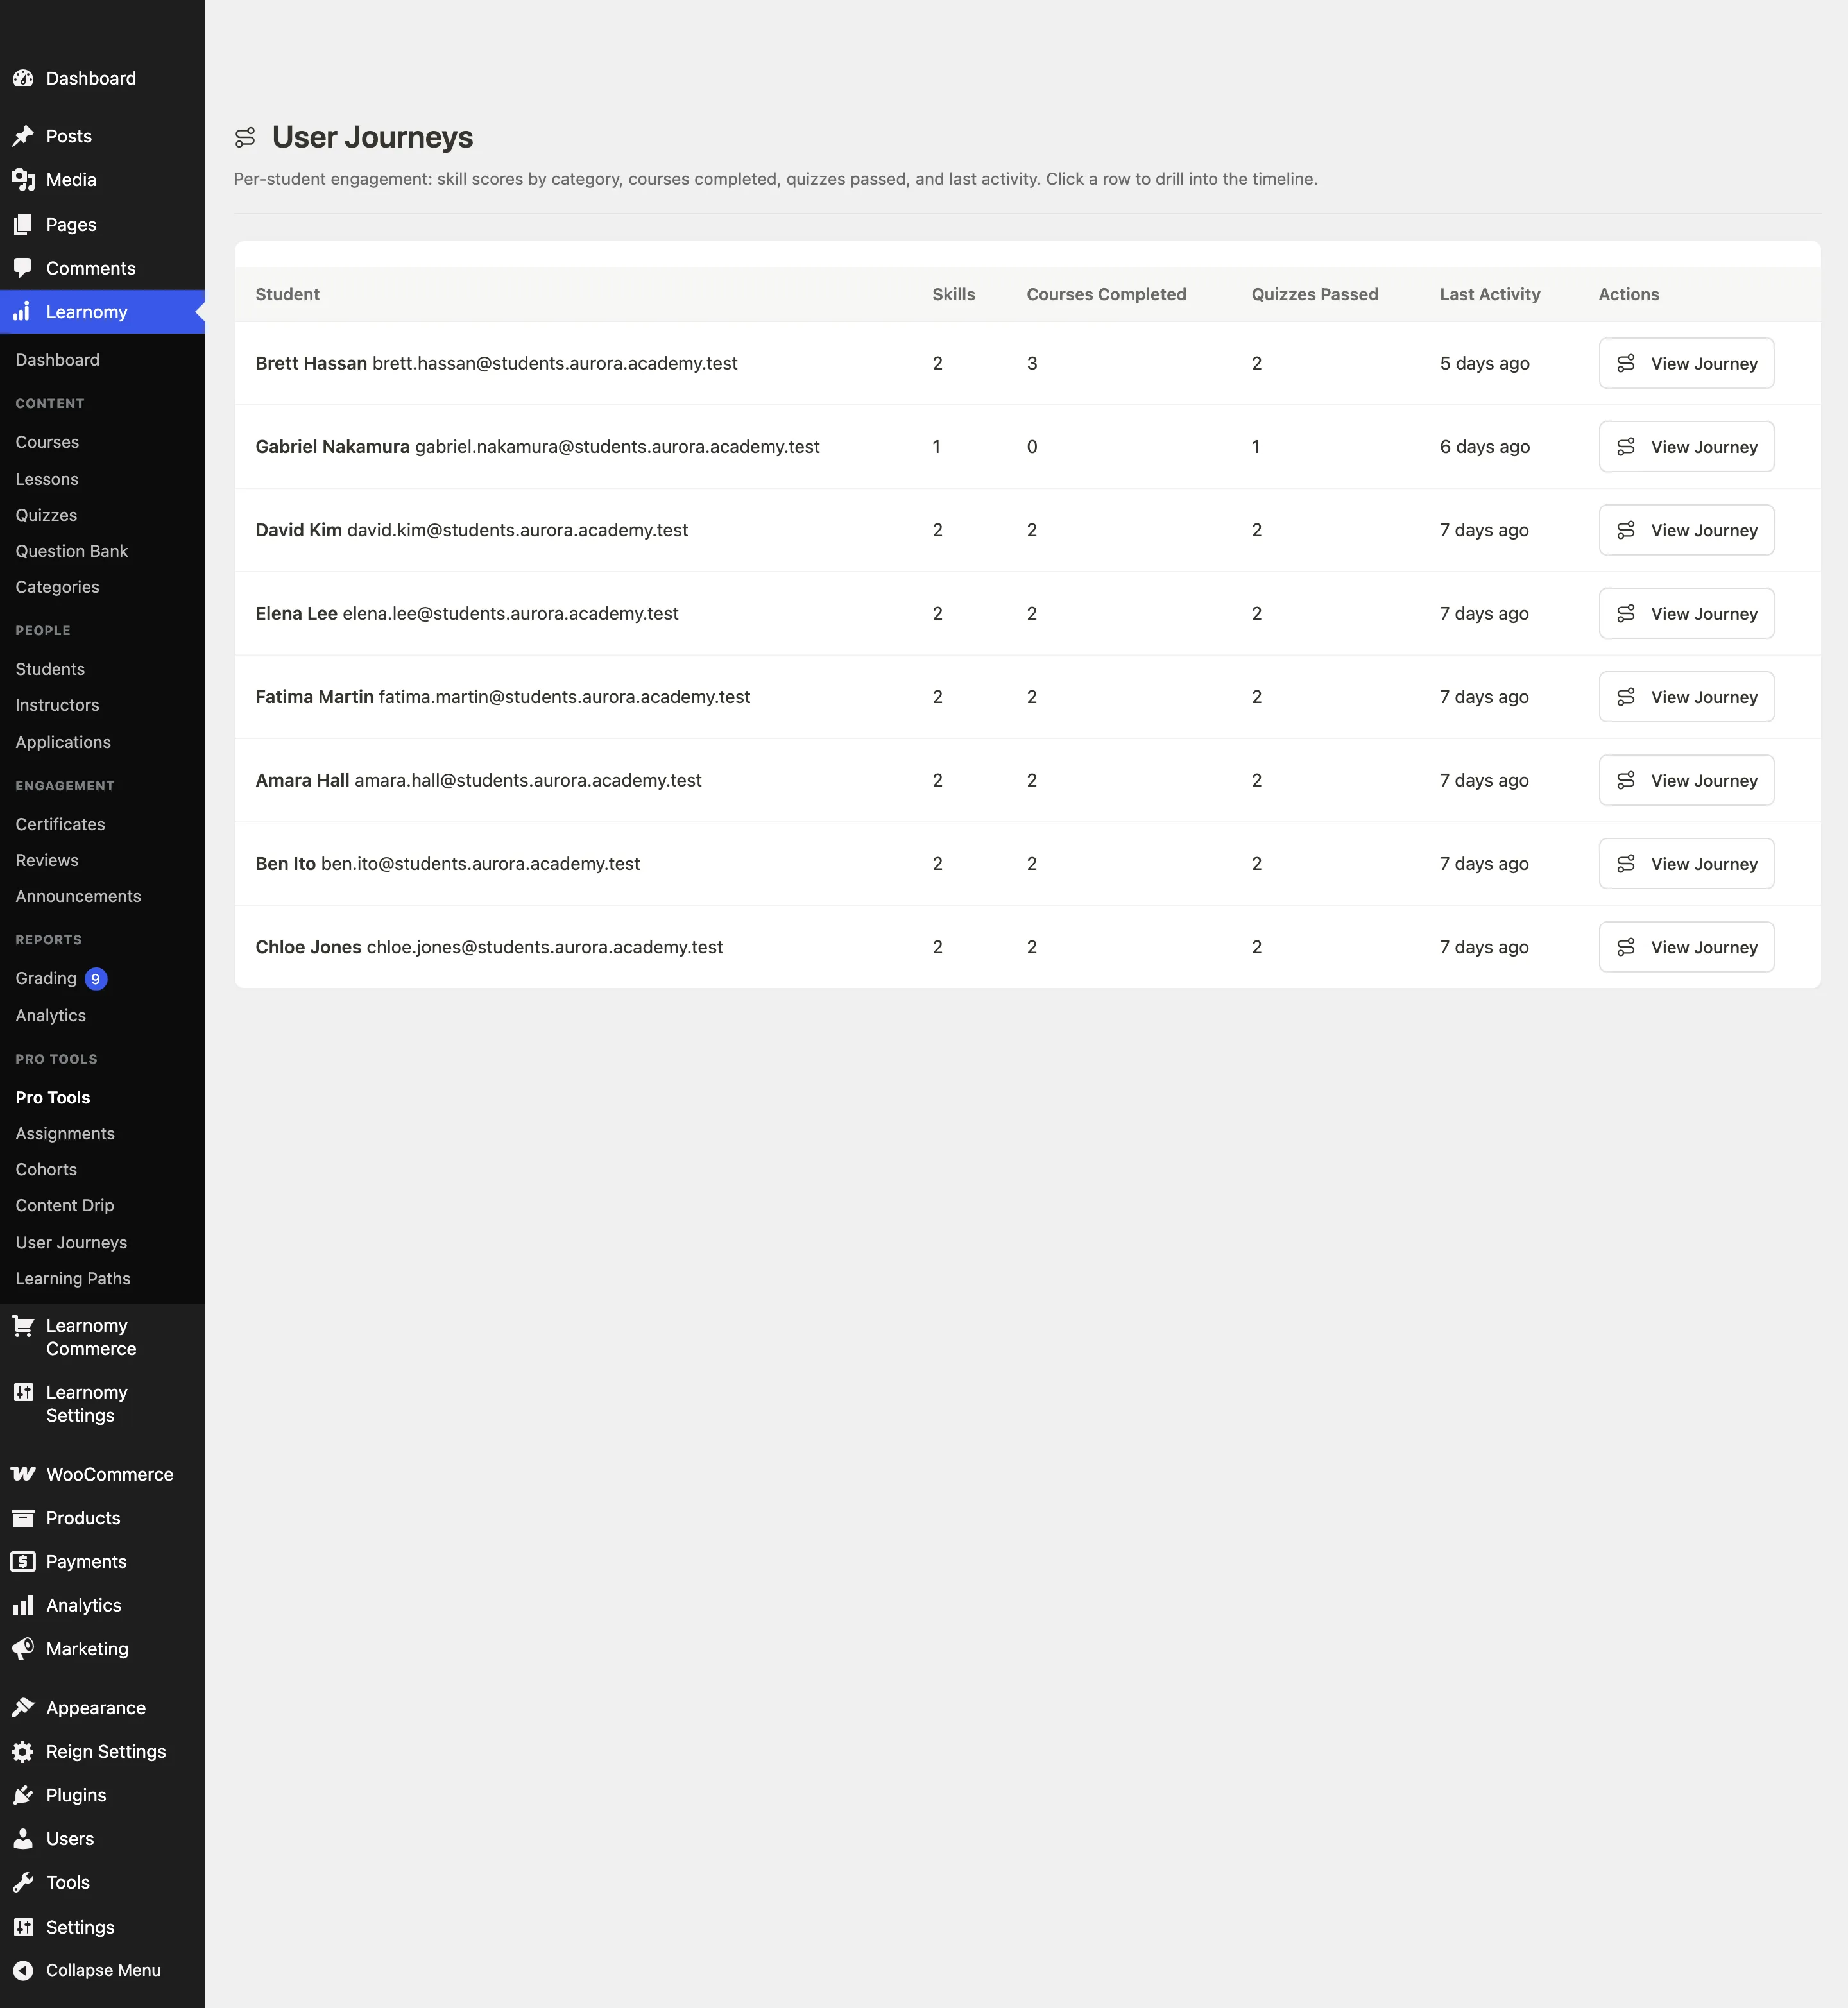Click the Users person icon
This screenshot has height=2008, width=1848.
[x=23, y=1839]
